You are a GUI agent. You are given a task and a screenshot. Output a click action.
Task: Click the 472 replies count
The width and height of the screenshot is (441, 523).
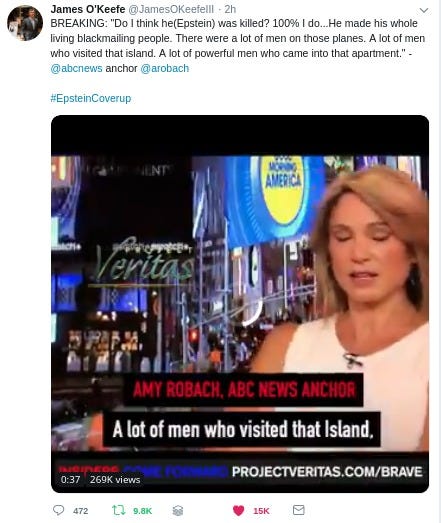[x=80, y=511]
